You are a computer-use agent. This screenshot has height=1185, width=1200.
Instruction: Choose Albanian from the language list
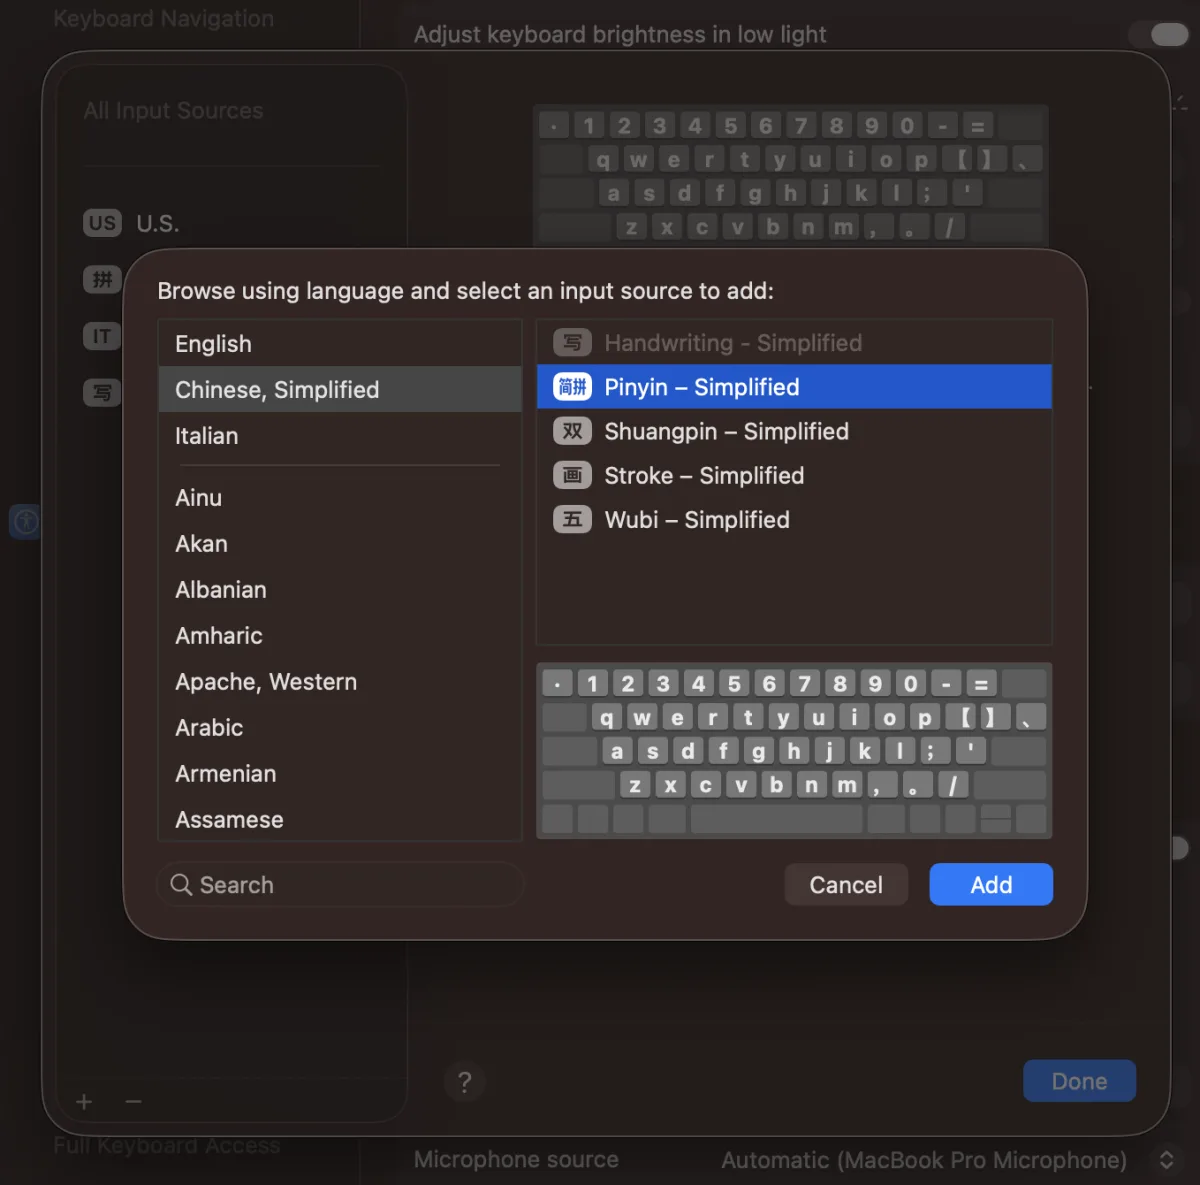tap(340, 590)
